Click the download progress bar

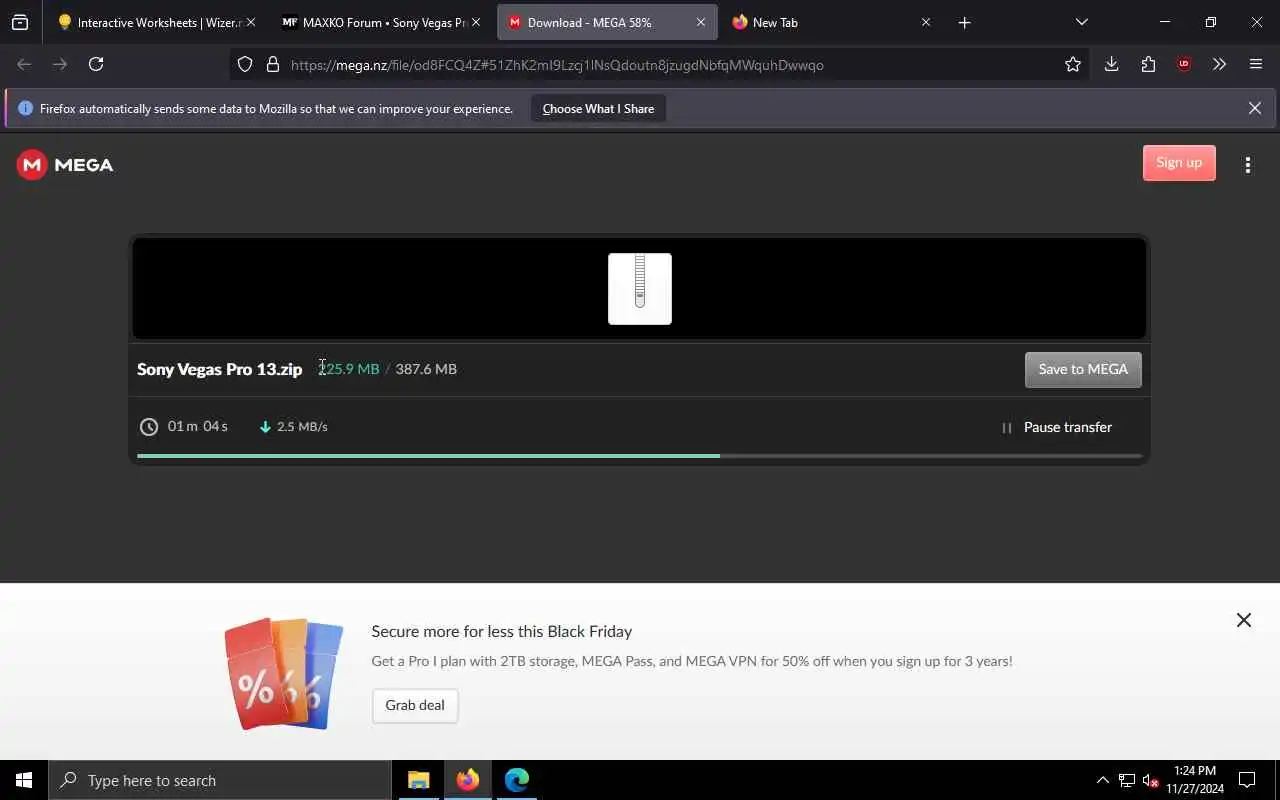[x=640, y=456]
